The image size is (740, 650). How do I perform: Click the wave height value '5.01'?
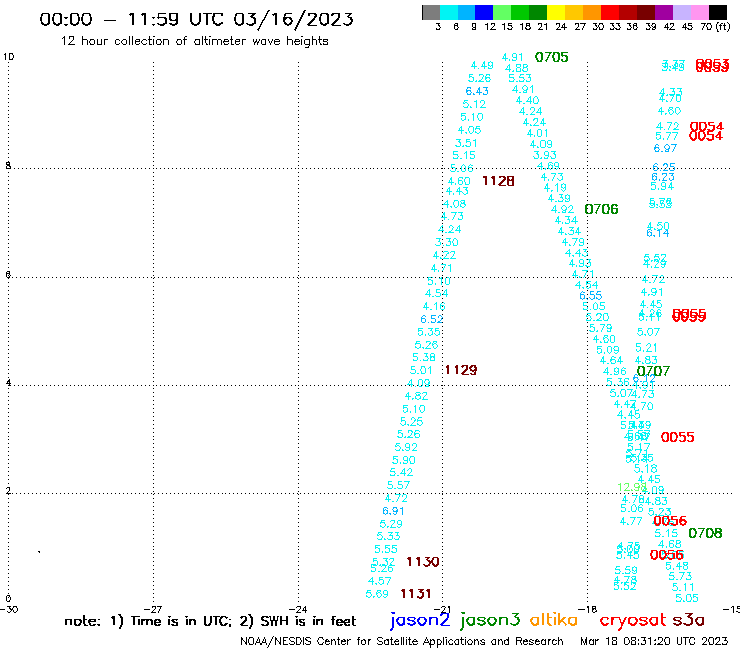pyautogui.click(x=421, y=370)
